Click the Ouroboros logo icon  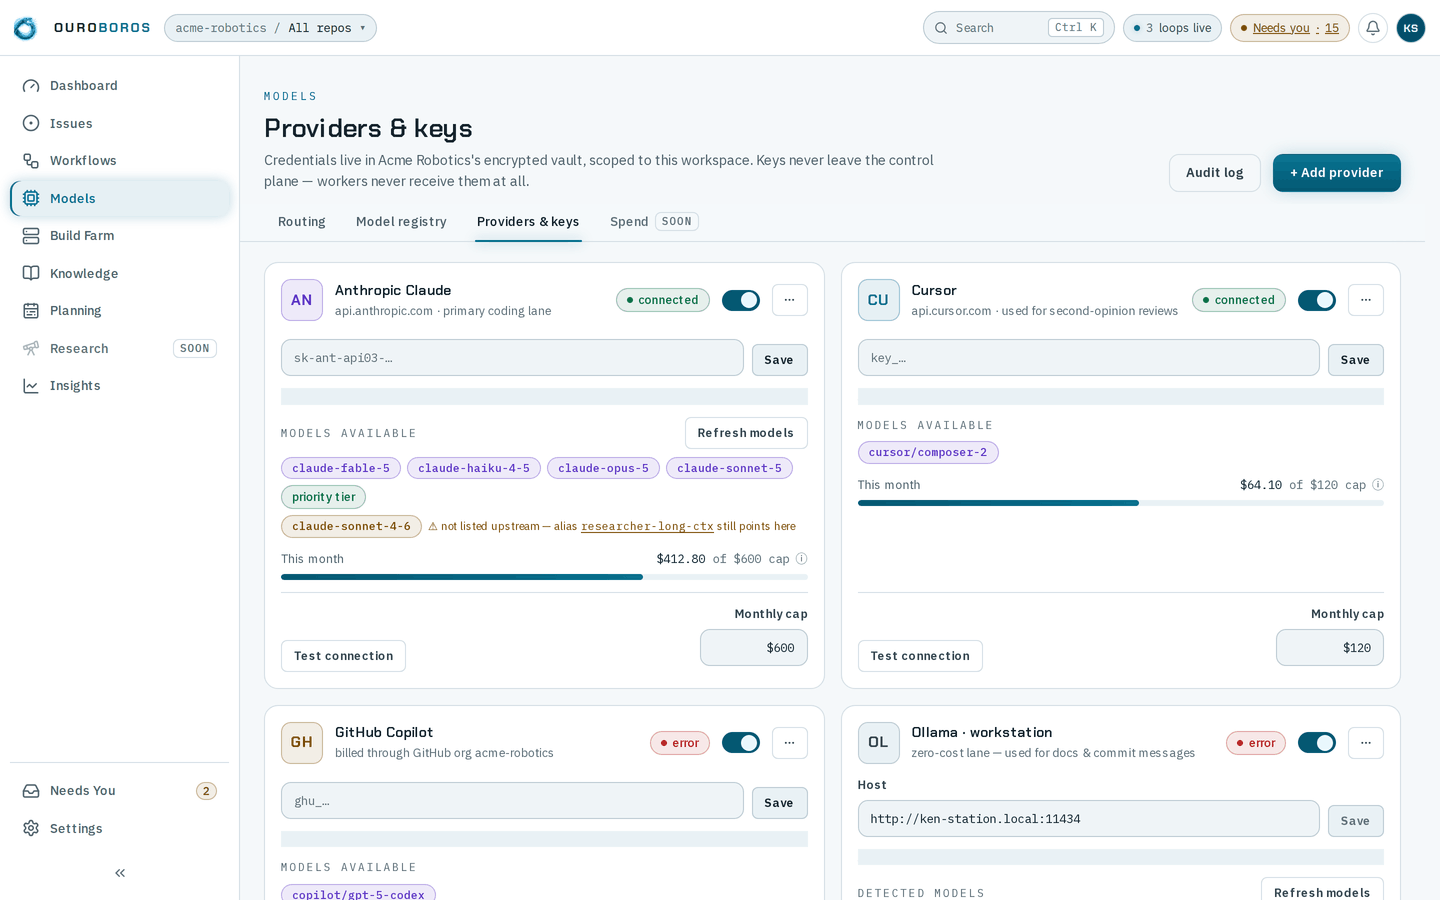25,28
